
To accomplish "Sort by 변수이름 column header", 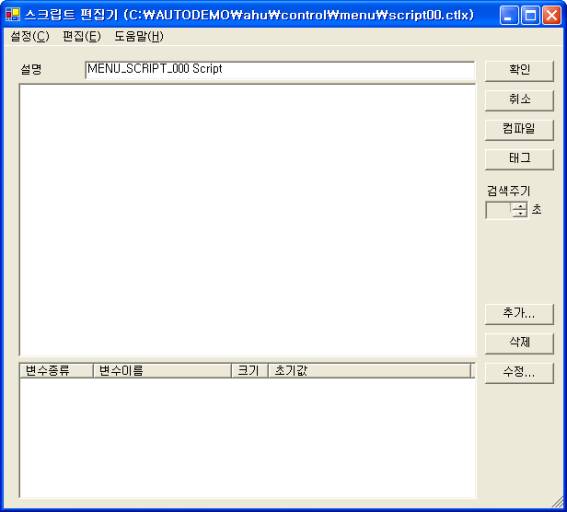I will point(162,371).
